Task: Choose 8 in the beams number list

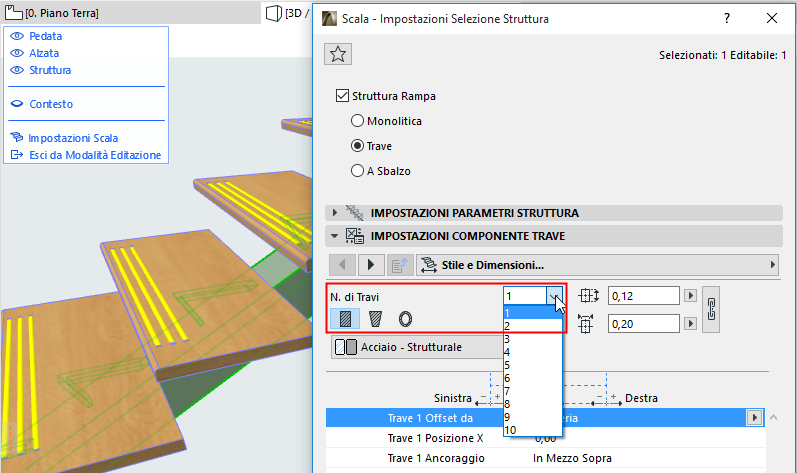Action: (533, 404)
